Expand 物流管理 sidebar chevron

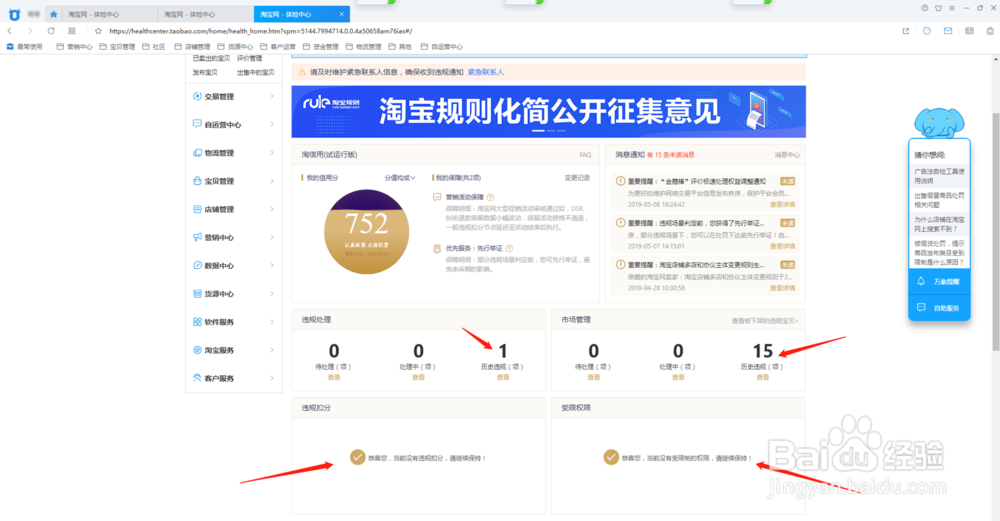(272, 153)
